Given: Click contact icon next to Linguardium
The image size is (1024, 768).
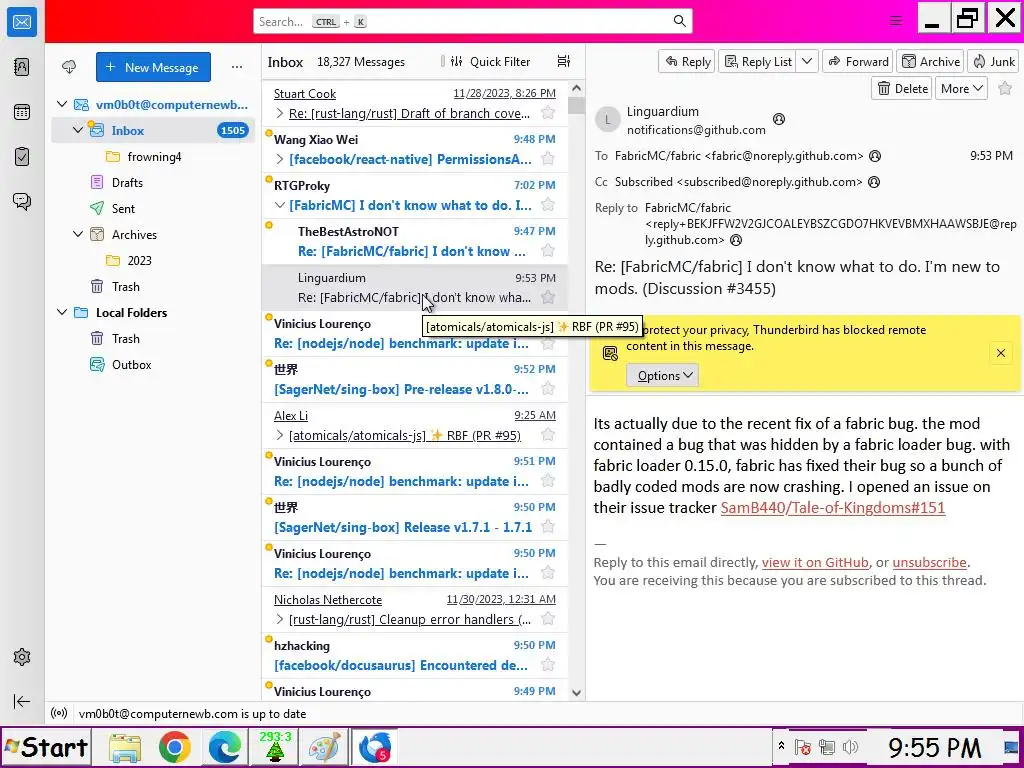Looking at the screenshot, I should coord(778,119).
